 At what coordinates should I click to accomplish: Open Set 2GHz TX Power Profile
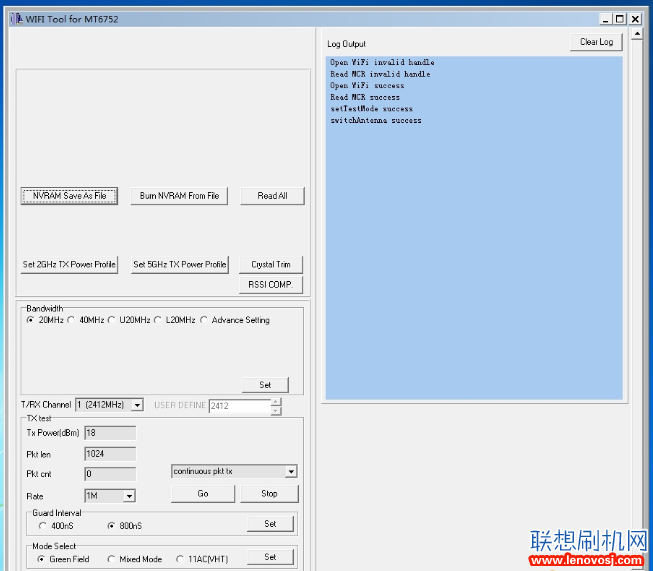click(x=69, y=264)
